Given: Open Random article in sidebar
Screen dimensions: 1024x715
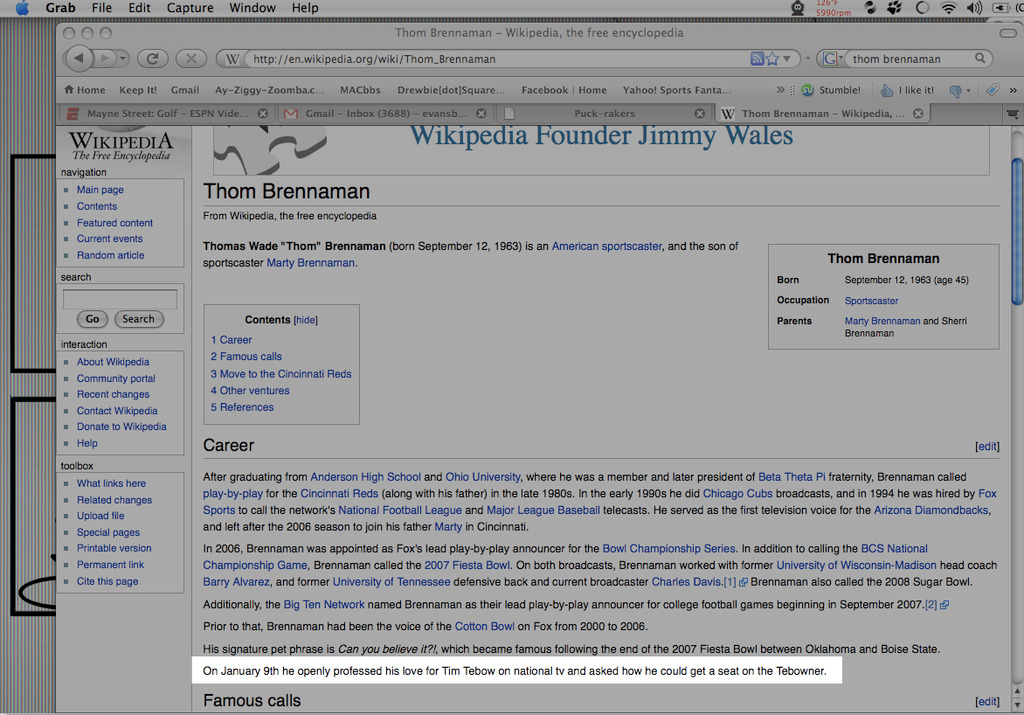Looking at the screenshot, I should [110, 255].
